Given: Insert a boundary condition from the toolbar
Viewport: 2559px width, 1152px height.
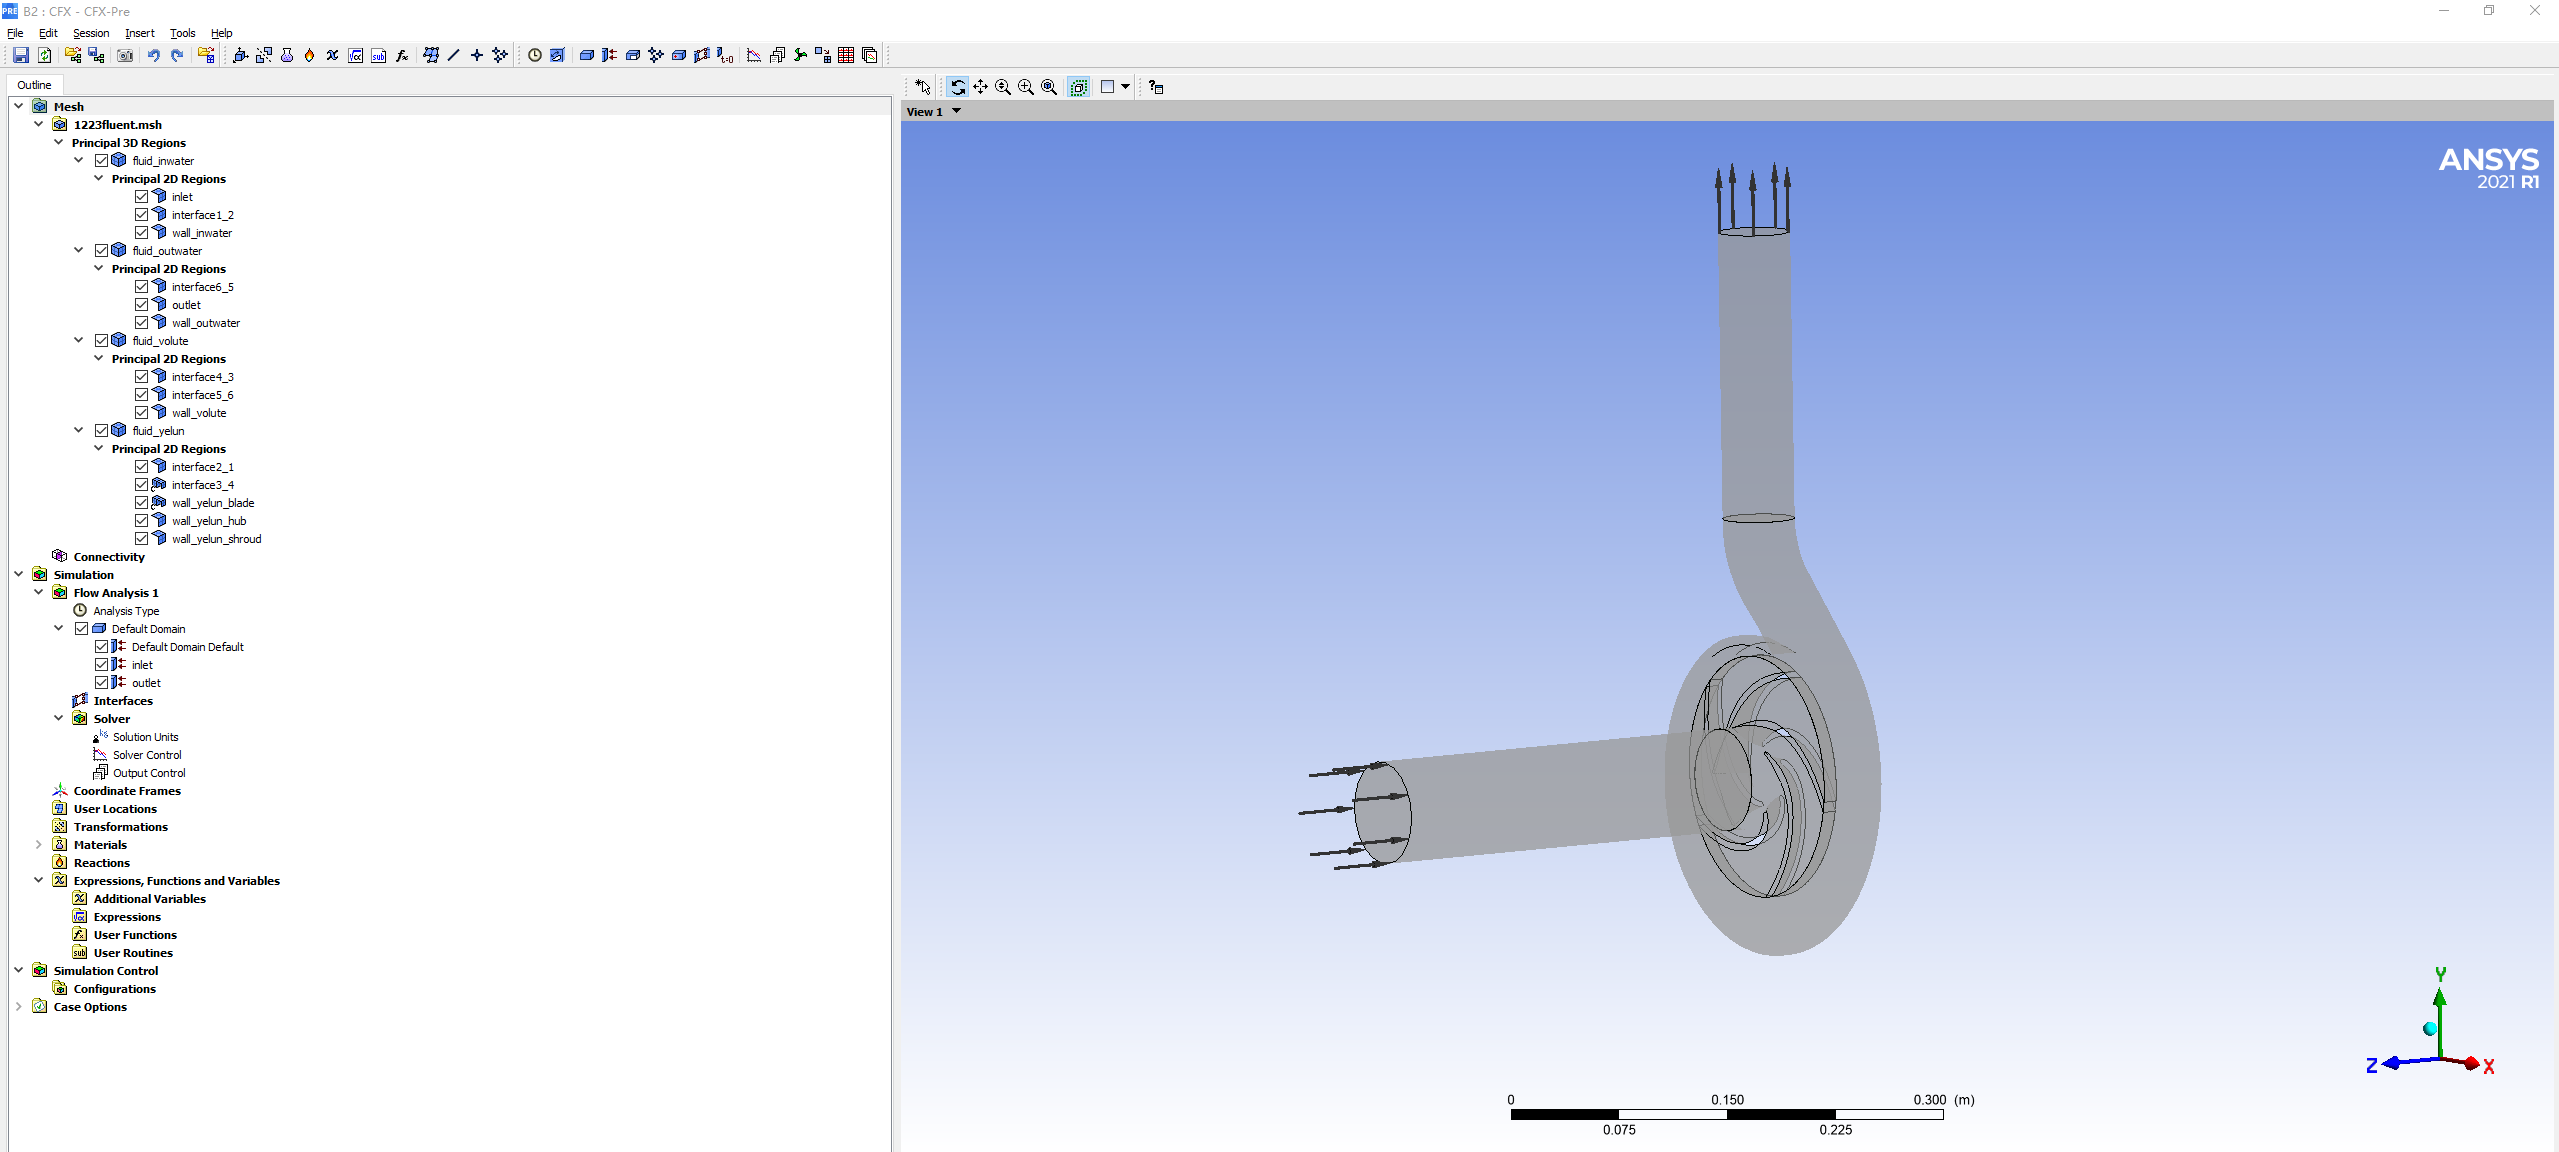Looking at the screenshot, I should coord(610,56).
